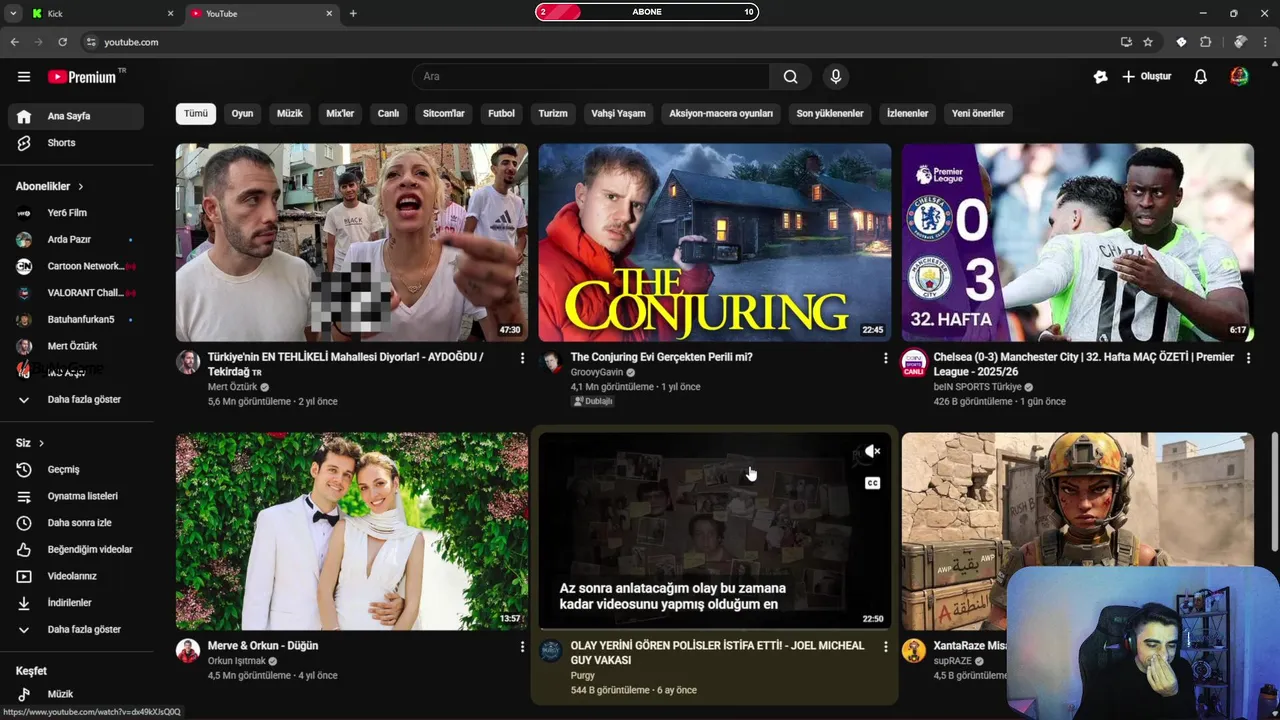Select the Mix'ler filter chip
The image size is (1280, 720).
click(x=340, y=114)
